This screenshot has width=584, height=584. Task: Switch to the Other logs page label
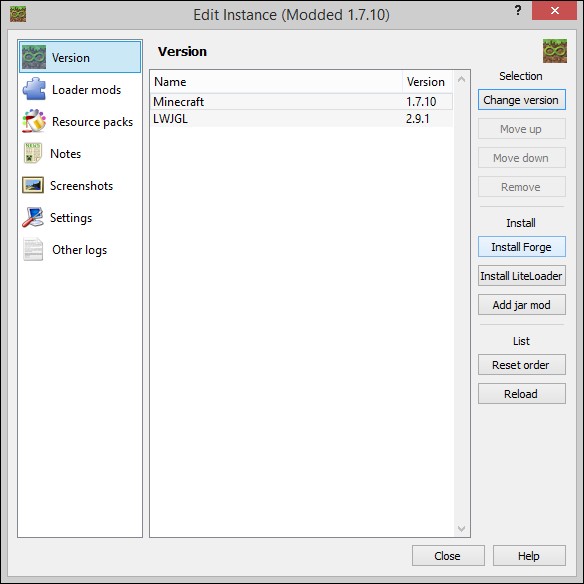[80, 250]
